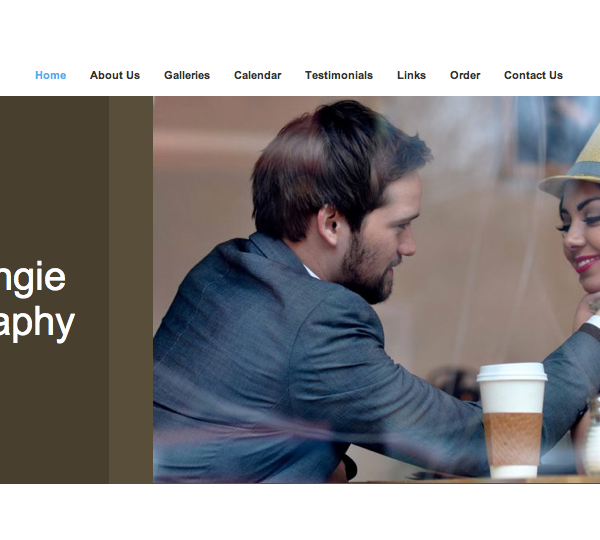The width and height of the screenshot is (600, 540).
Task: Click the white coffee cup in the photo
Action: coord(512,420)
